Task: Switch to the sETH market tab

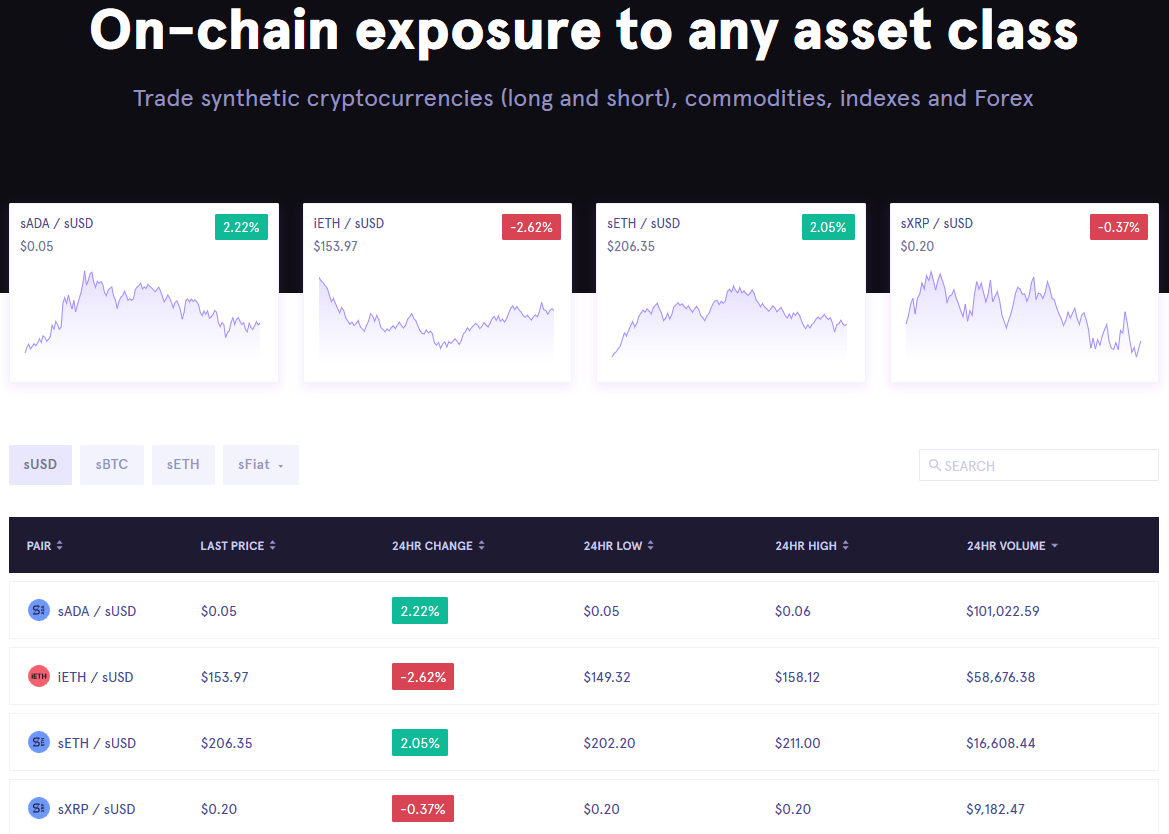Action: tap(183, 465)
